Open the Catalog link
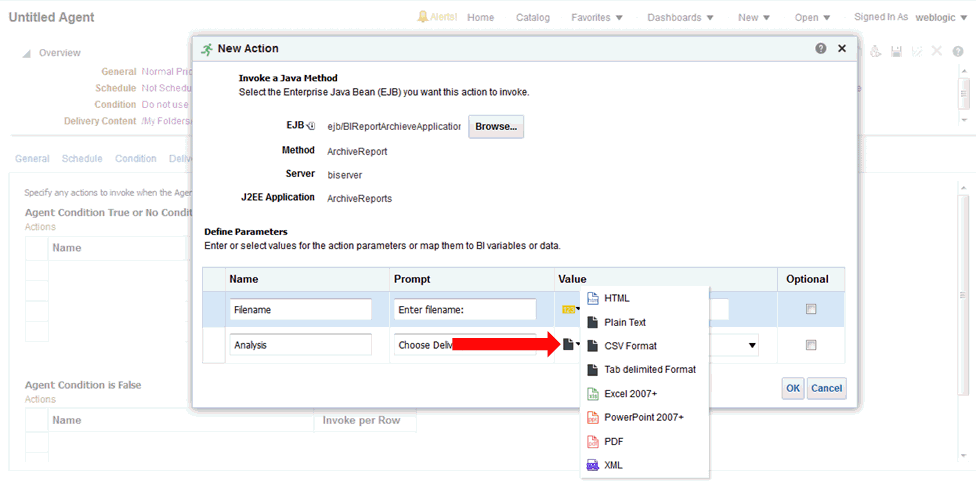 tap(533, 17)
